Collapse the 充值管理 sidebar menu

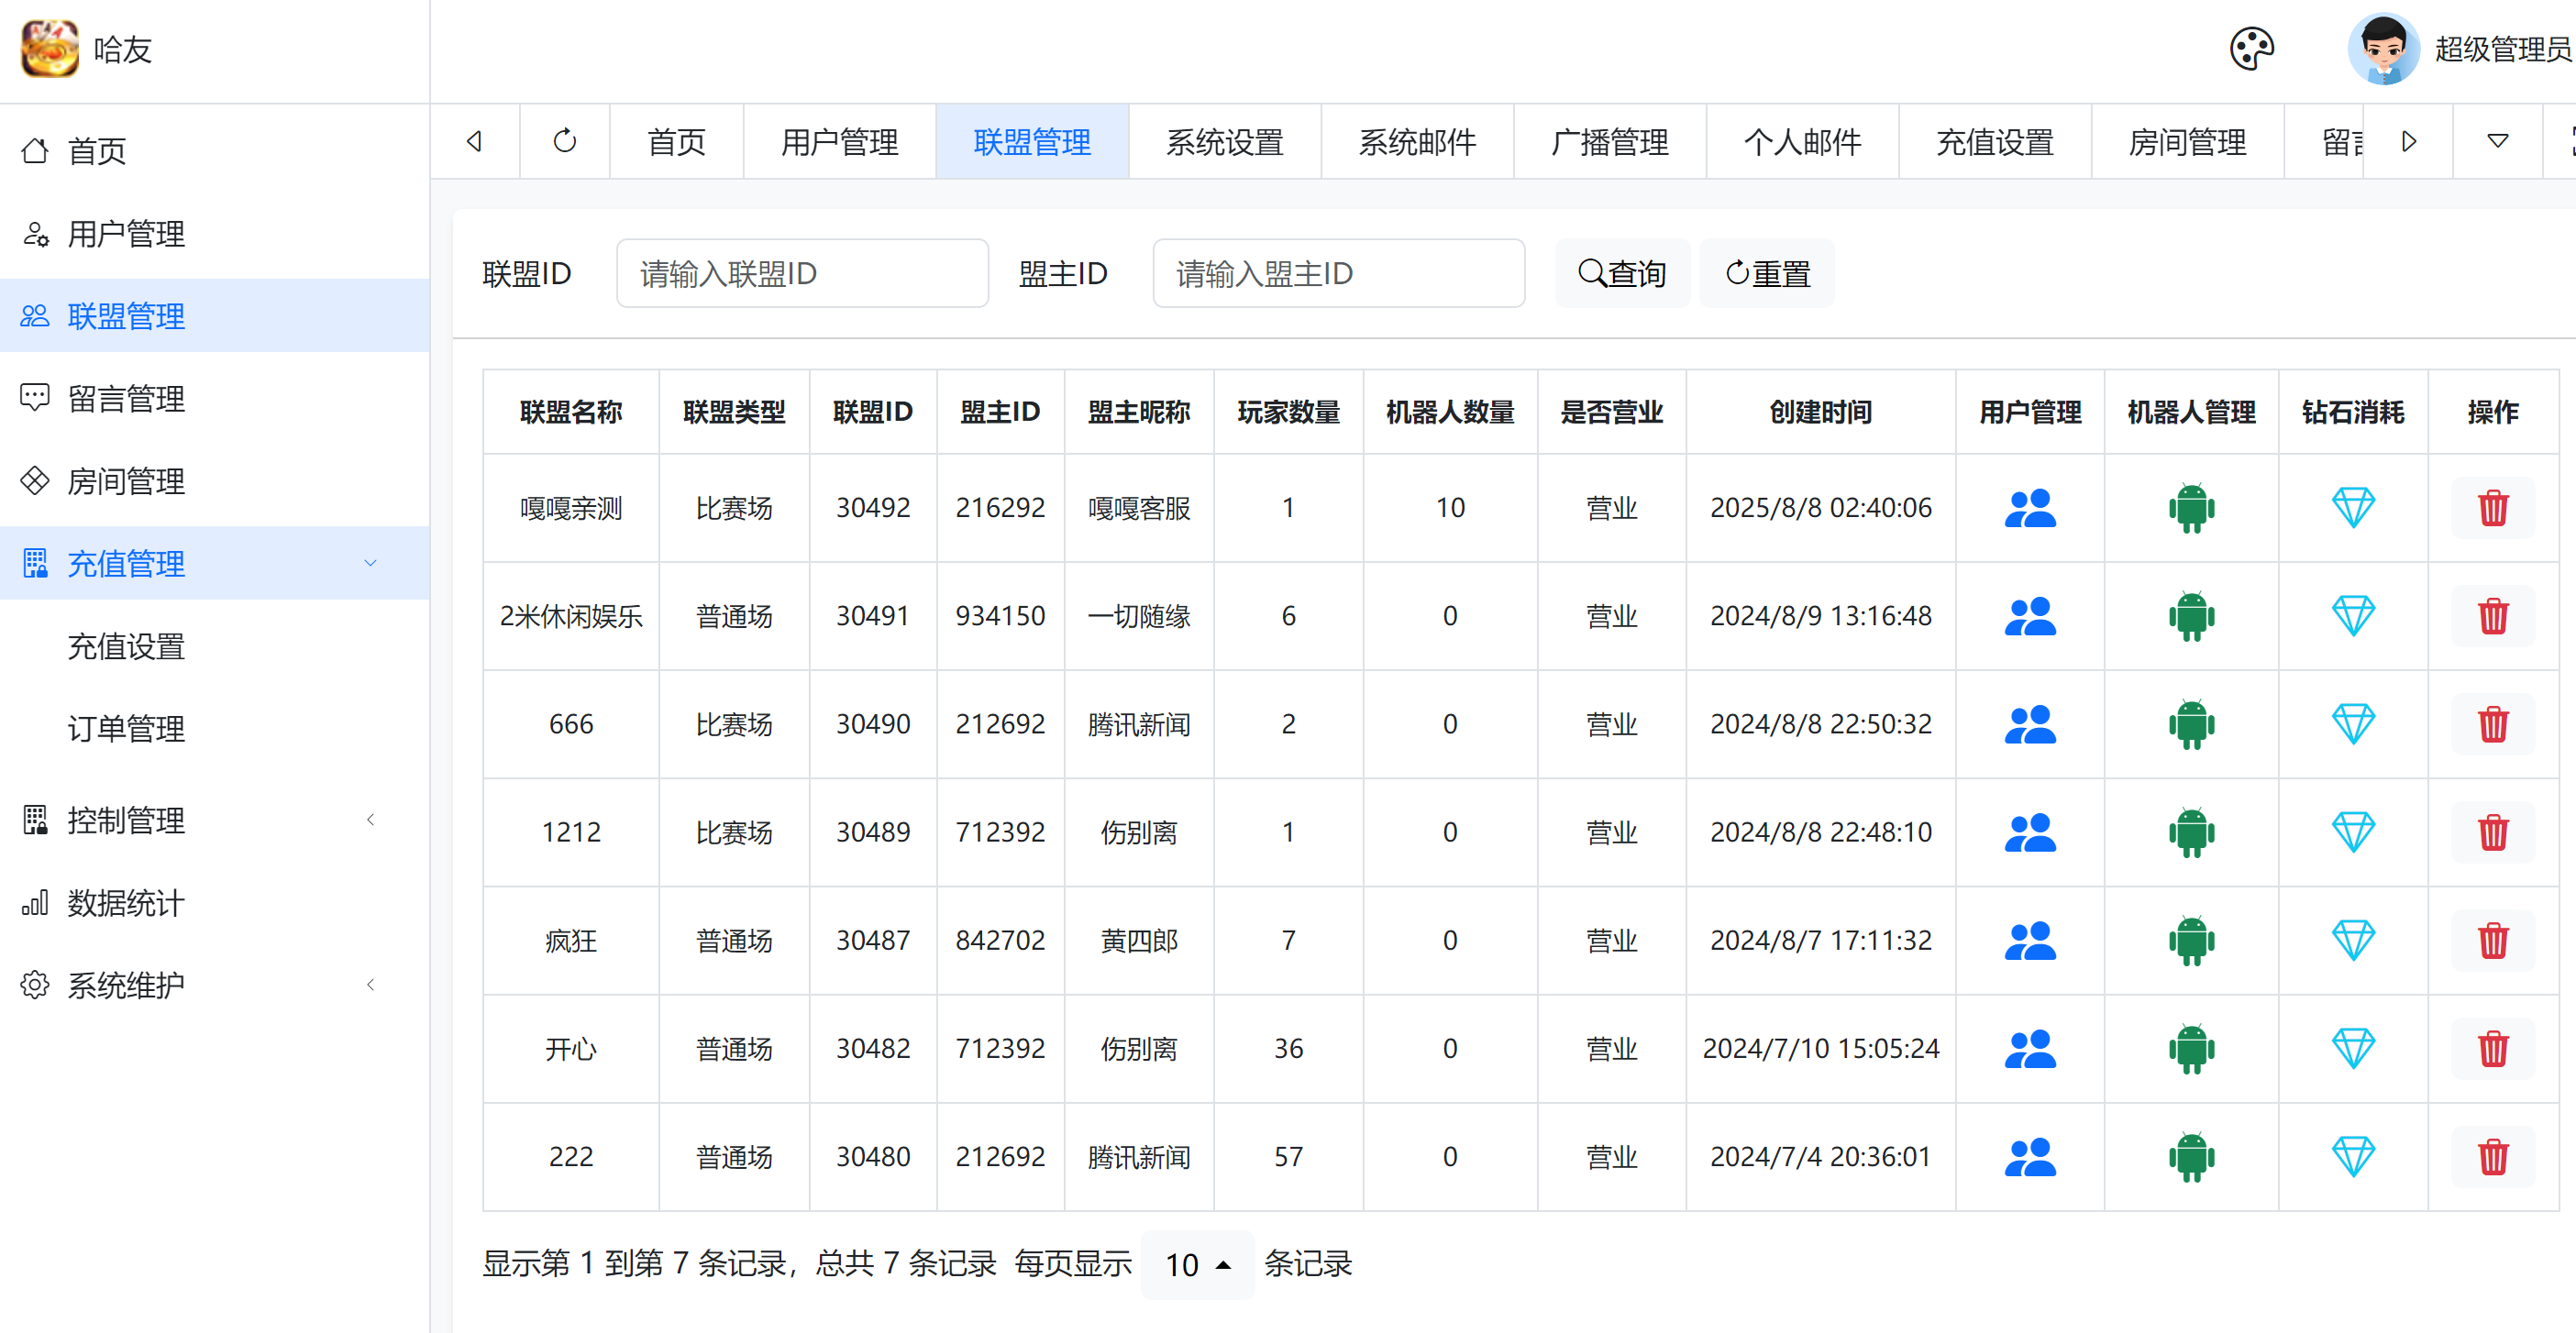tap(370, 563)
